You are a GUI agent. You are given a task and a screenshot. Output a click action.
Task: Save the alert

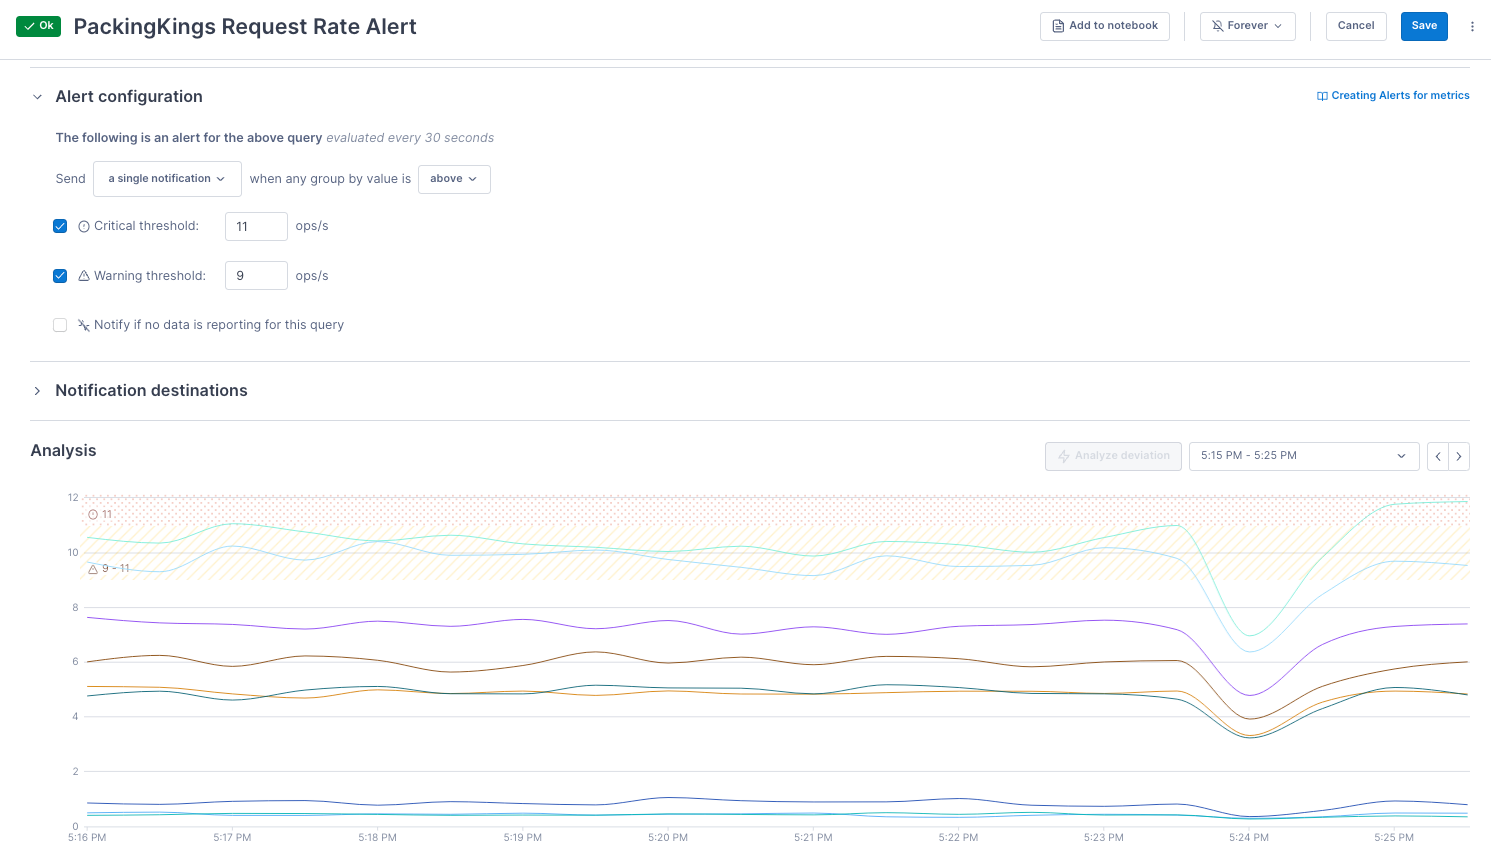(x=1424, y=26)
